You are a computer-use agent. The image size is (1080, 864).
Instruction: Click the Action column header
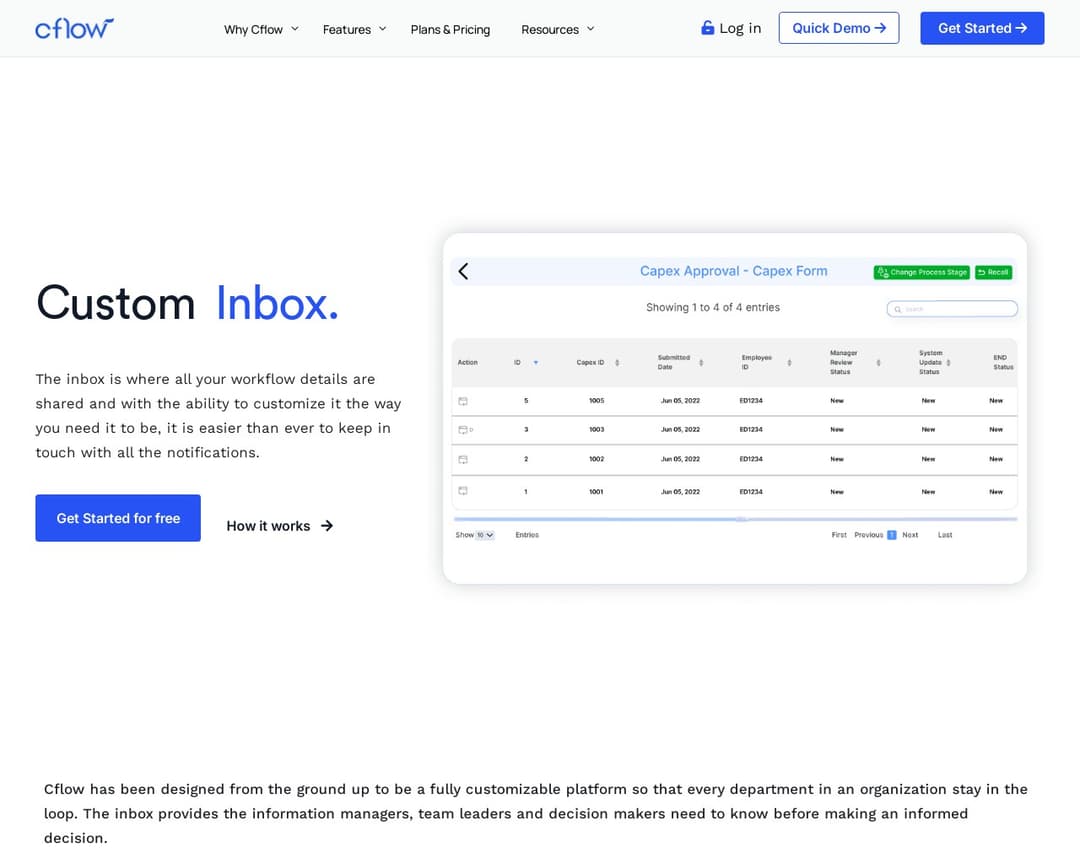(468, 362)
